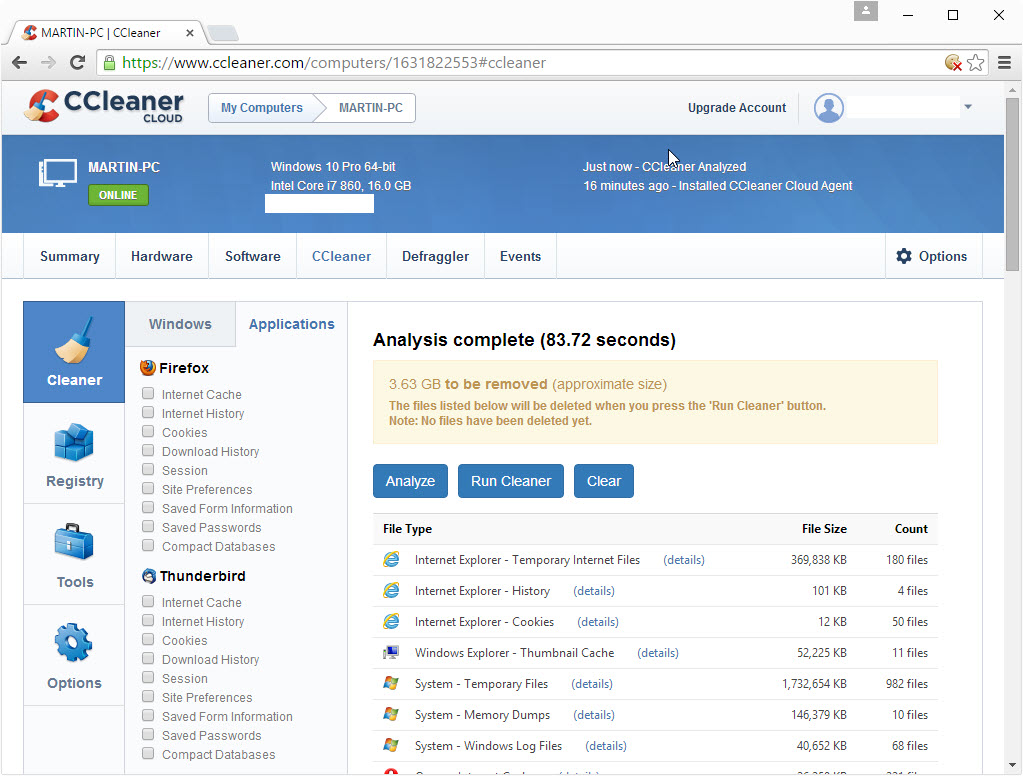Switch to the Software tab
Image resolution: width=1023 pixels, height=776 pixels.
[252, 256]
